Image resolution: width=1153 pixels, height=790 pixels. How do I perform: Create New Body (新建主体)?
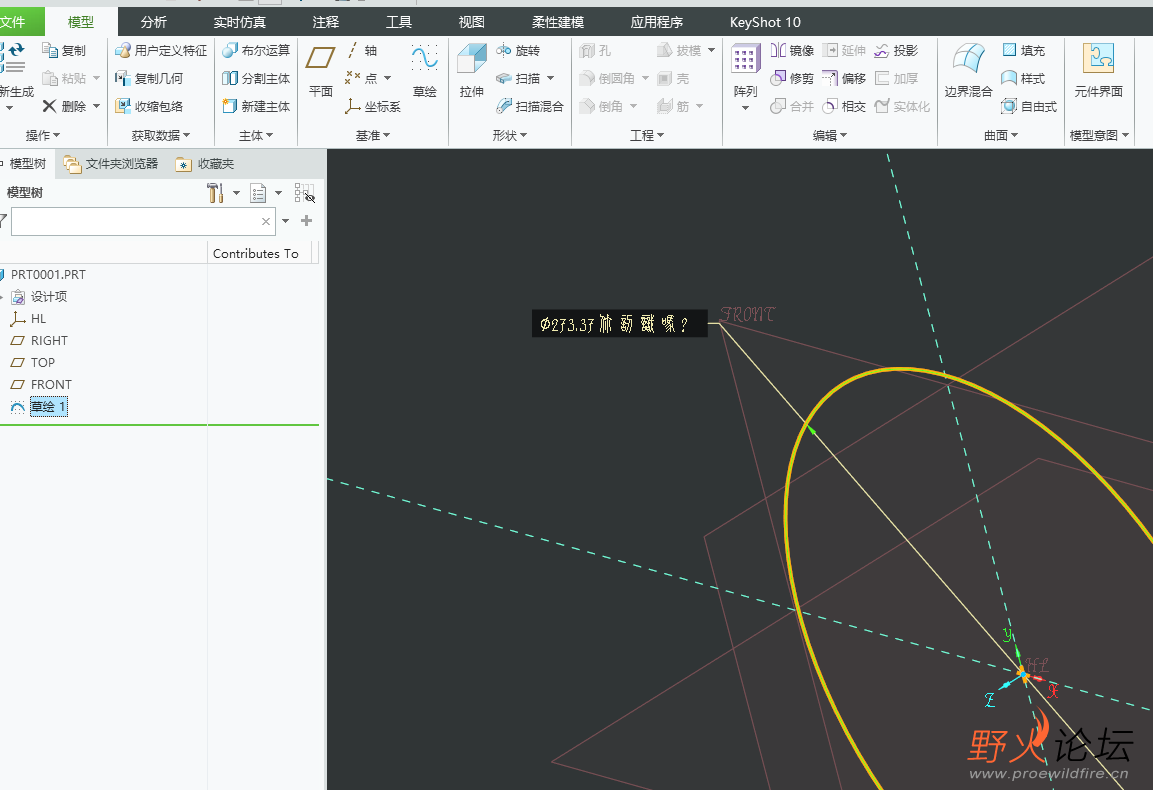click(256, 107)
